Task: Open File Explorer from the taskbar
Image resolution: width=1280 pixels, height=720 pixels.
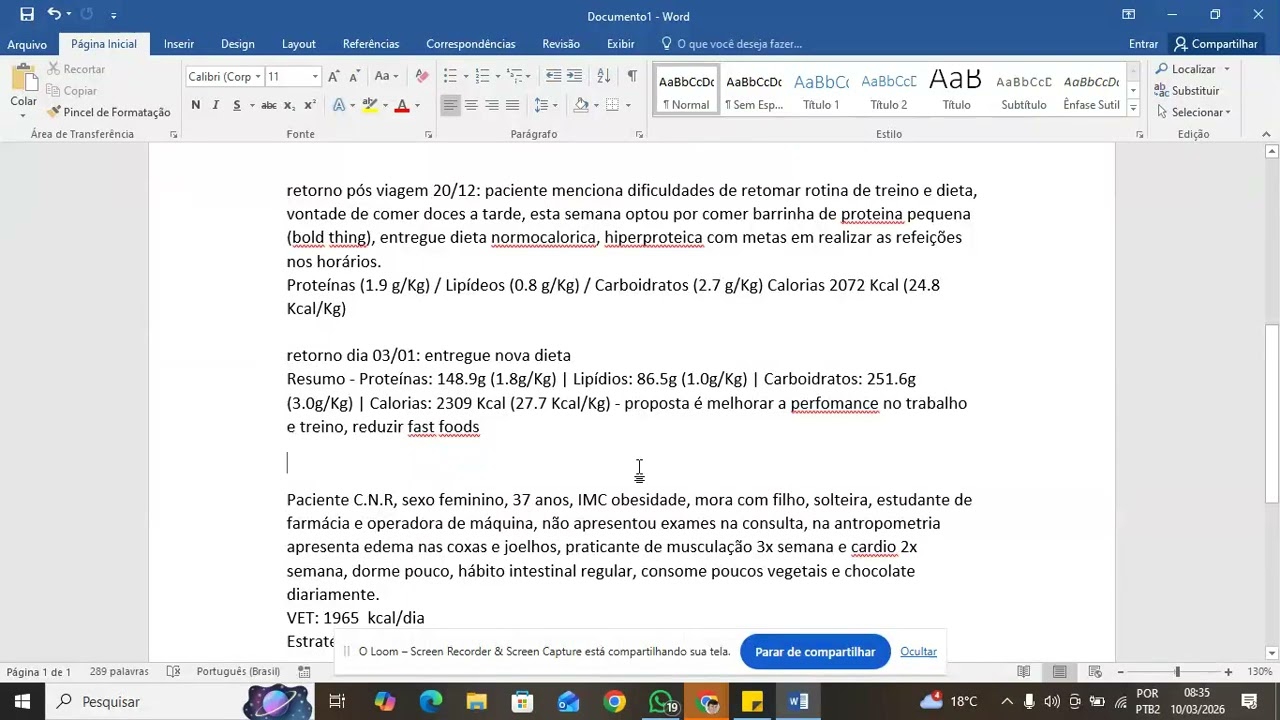Action: point(476,701)
